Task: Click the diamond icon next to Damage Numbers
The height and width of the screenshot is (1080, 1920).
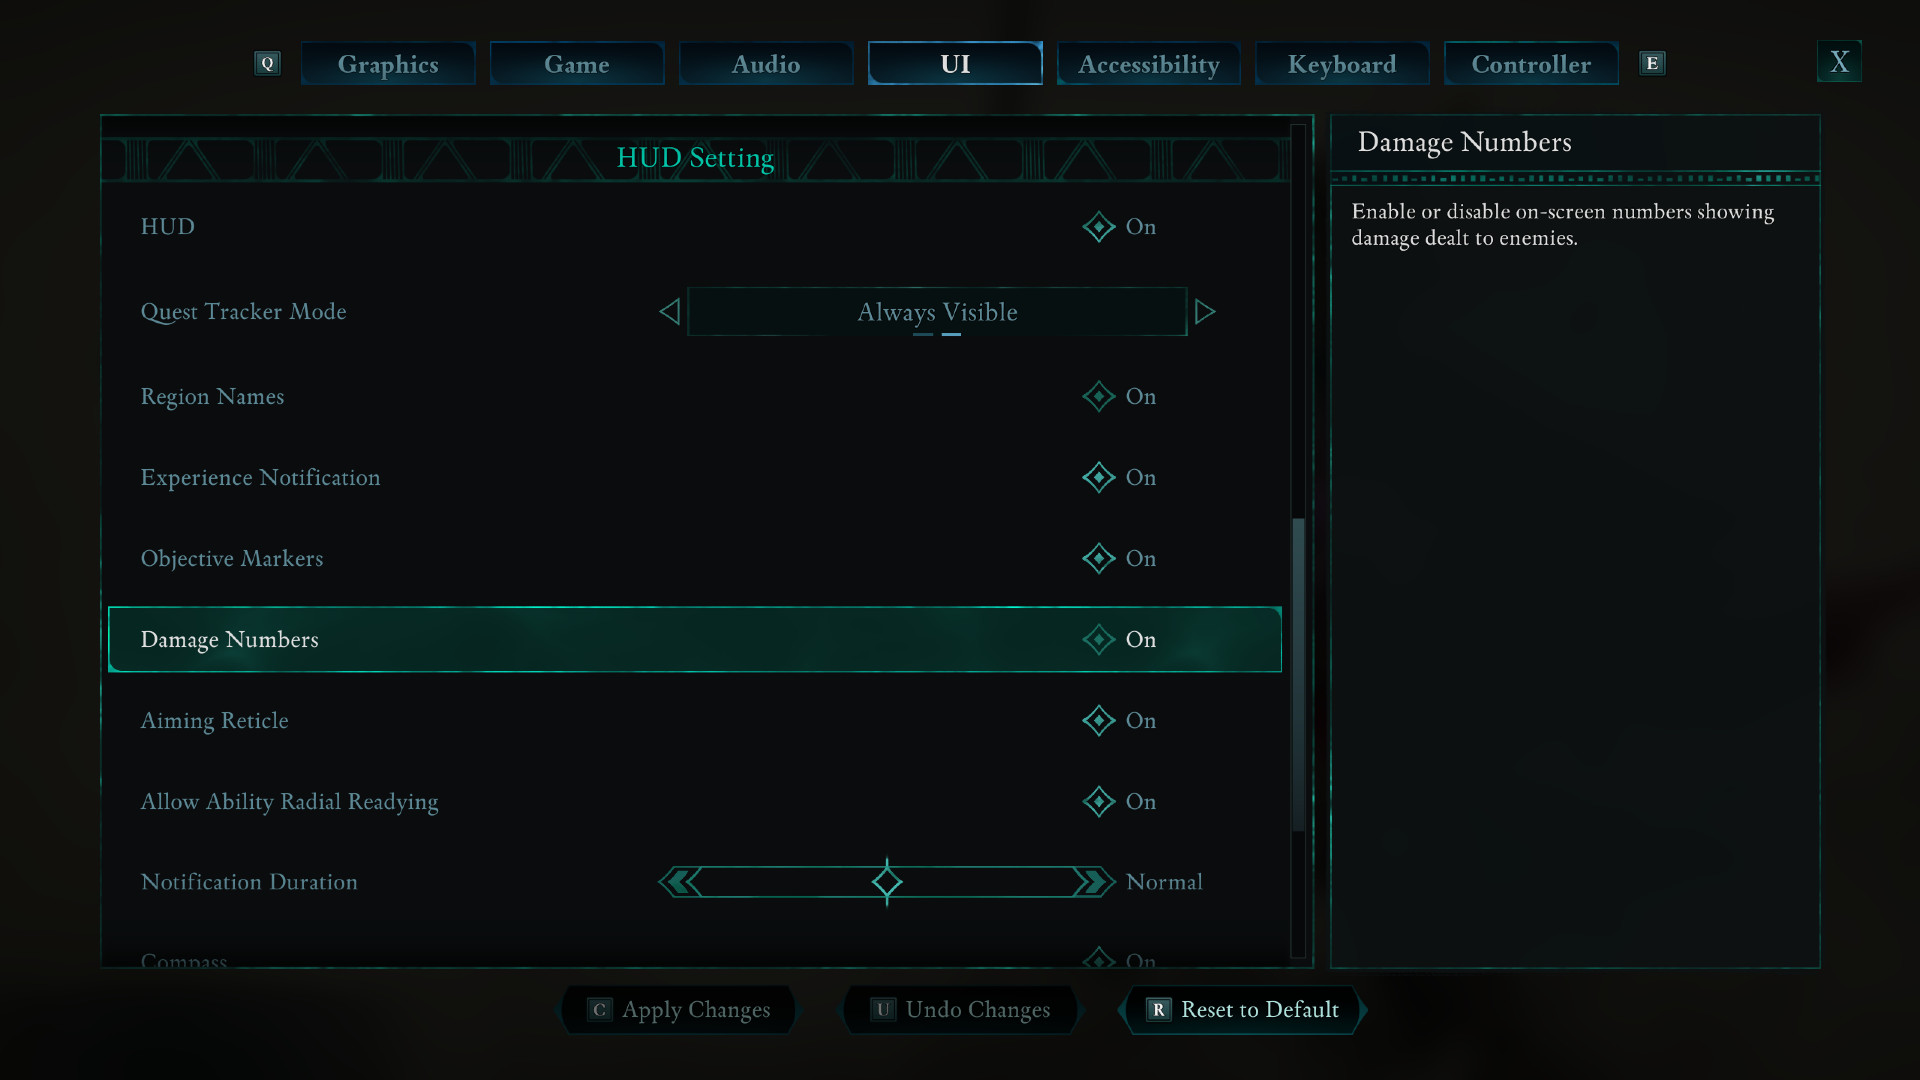Action: pos(1097,640)
